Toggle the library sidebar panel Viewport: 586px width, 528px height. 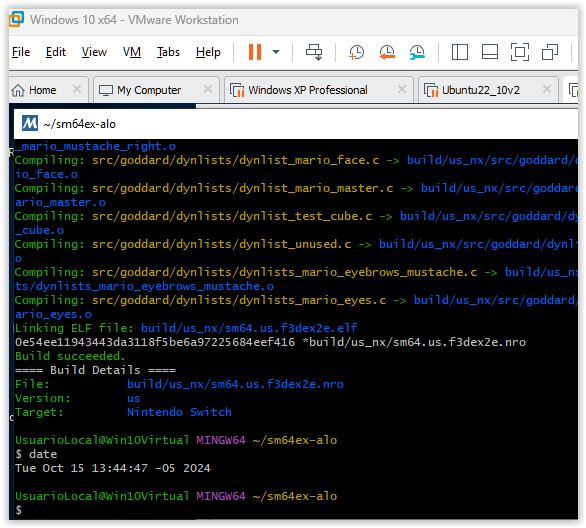(460, 52)
